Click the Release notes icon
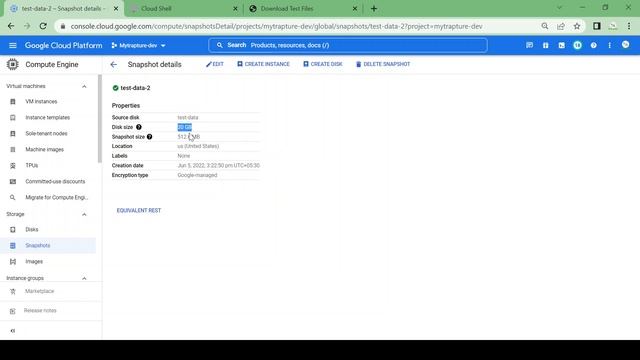 pyautogui.click(x=13, y=311)
